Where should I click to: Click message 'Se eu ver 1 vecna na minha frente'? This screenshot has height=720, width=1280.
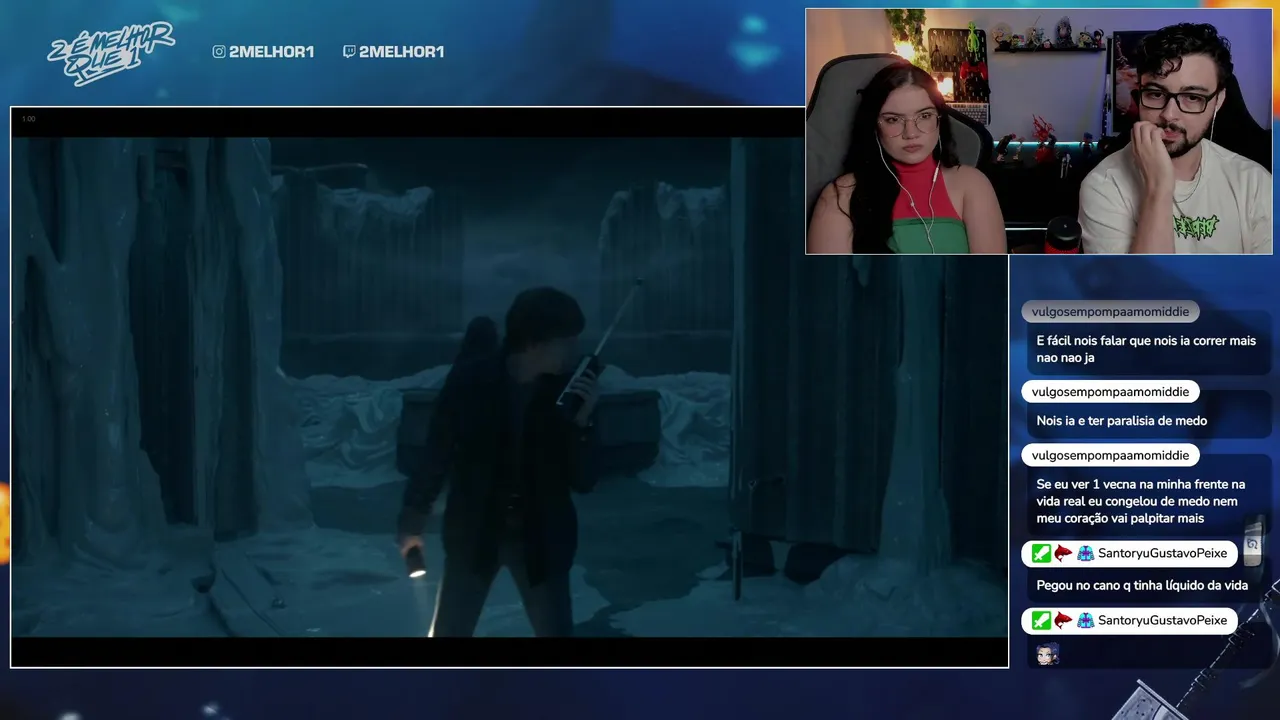(1141, 501)
